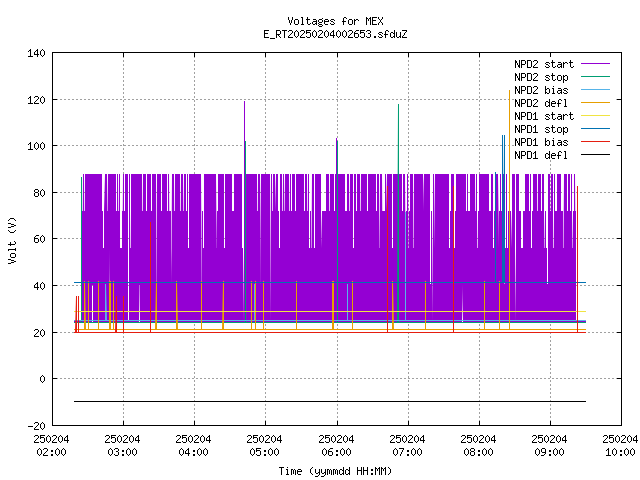Select the filename E_RT20250204002653.sfduZ

click(335, 34)
